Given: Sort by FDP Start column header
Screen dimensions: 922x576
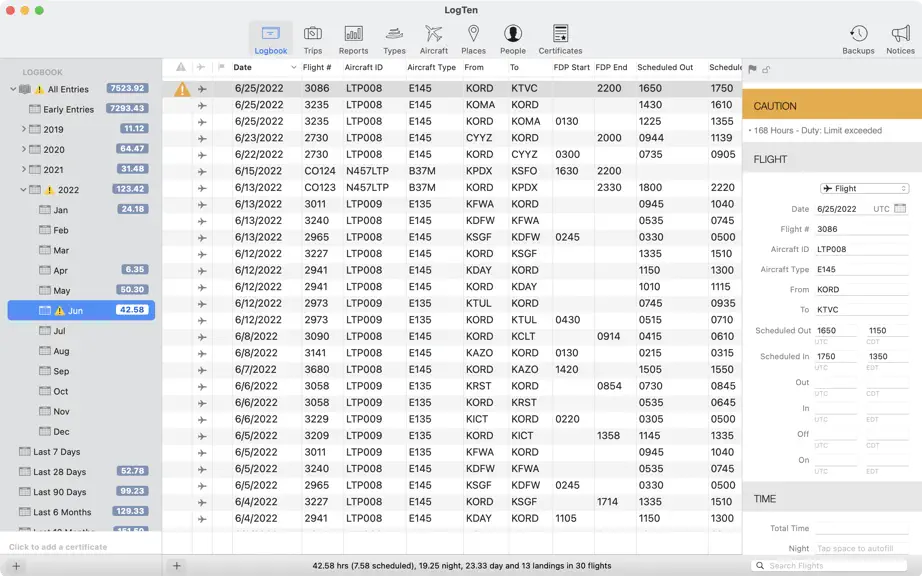Looking at the screenshot, I should coord(572,67).
